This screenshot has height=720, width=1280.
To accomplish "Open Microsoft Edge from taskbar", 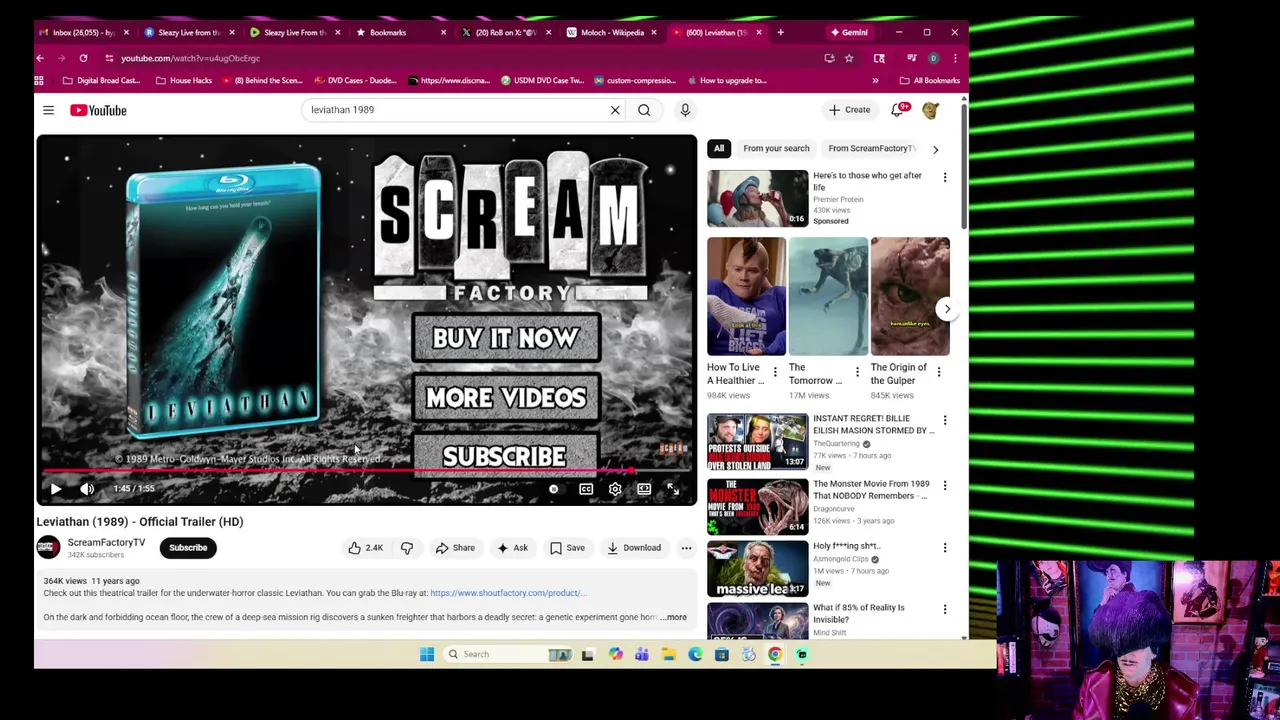I will (x=695, y=654).
